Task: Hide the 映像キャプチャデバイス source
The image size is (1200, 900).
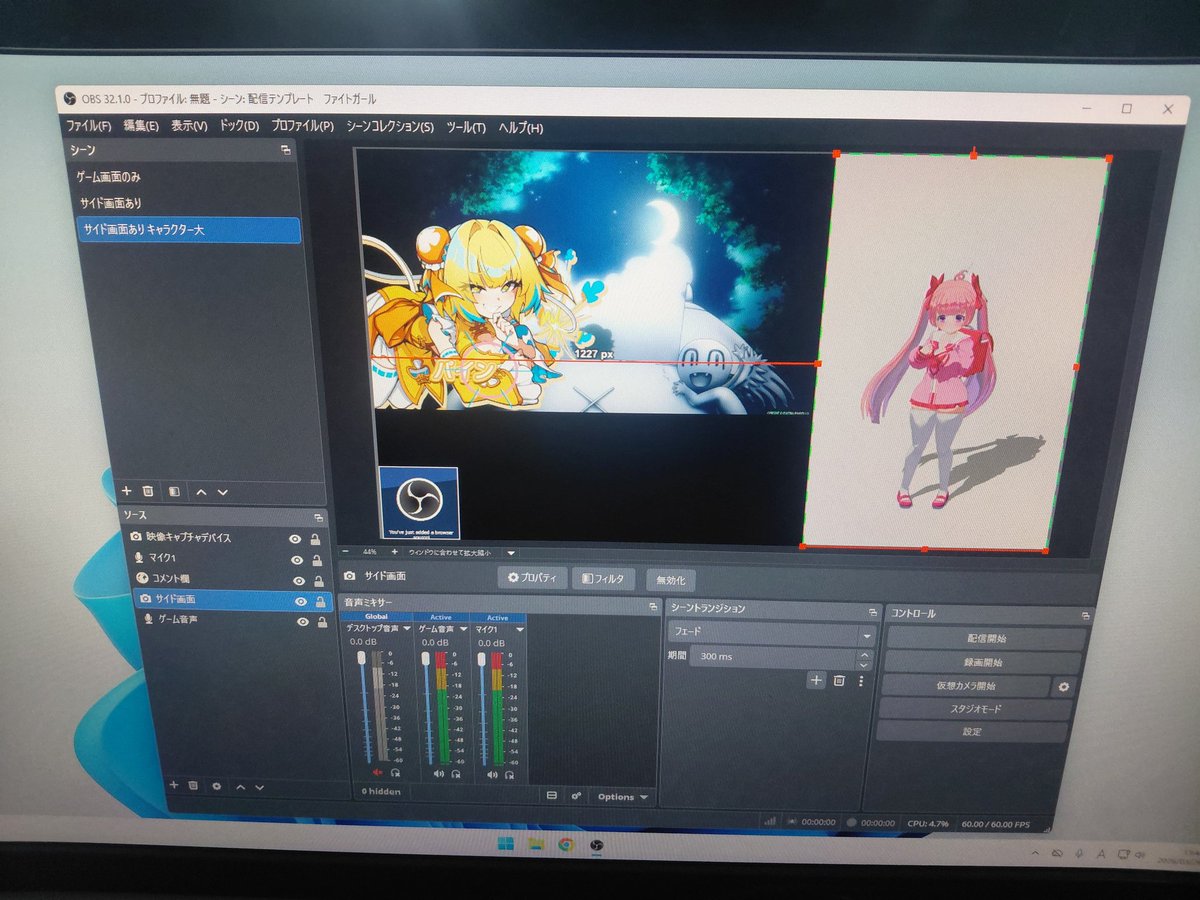Action: (x=296, y=539)
